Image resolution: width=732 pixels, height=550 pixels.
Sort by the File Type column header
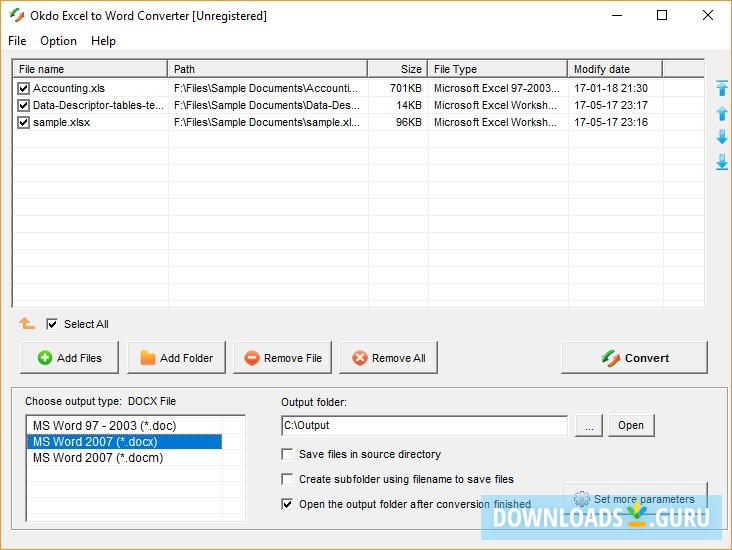point(498,69)
